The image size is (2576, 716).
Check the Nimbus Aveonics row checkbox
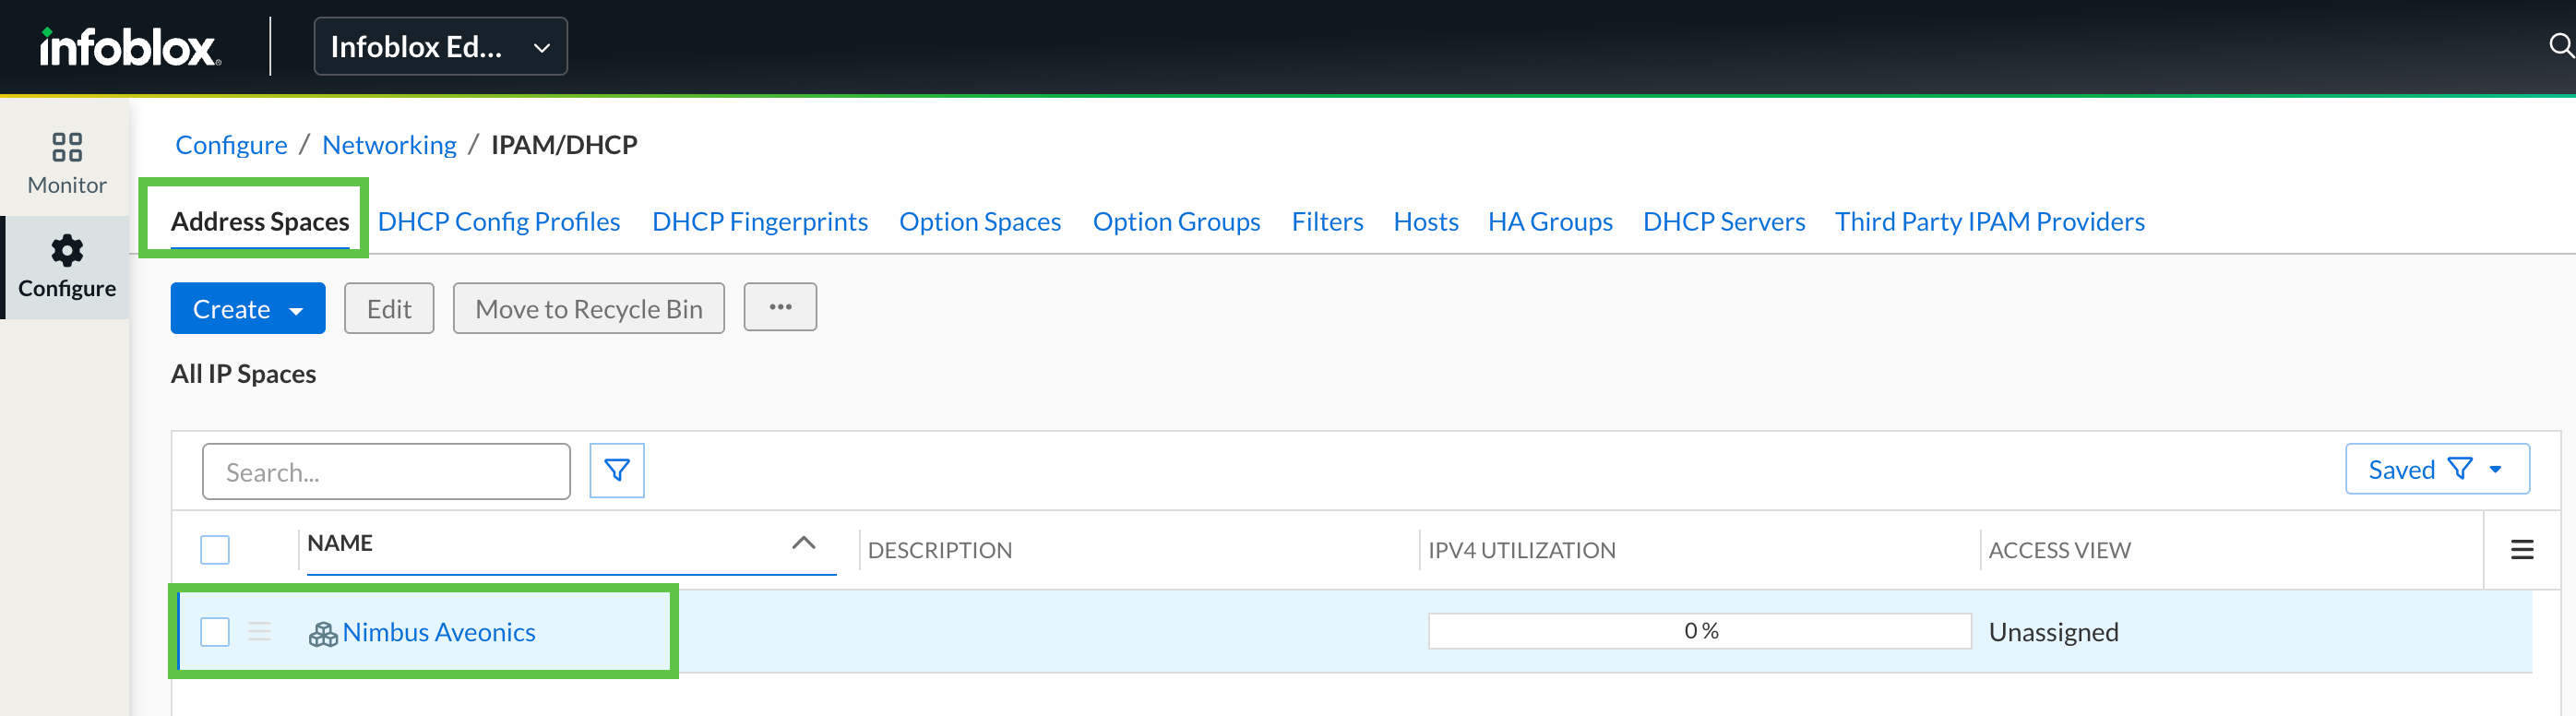[x=215, y=632]
